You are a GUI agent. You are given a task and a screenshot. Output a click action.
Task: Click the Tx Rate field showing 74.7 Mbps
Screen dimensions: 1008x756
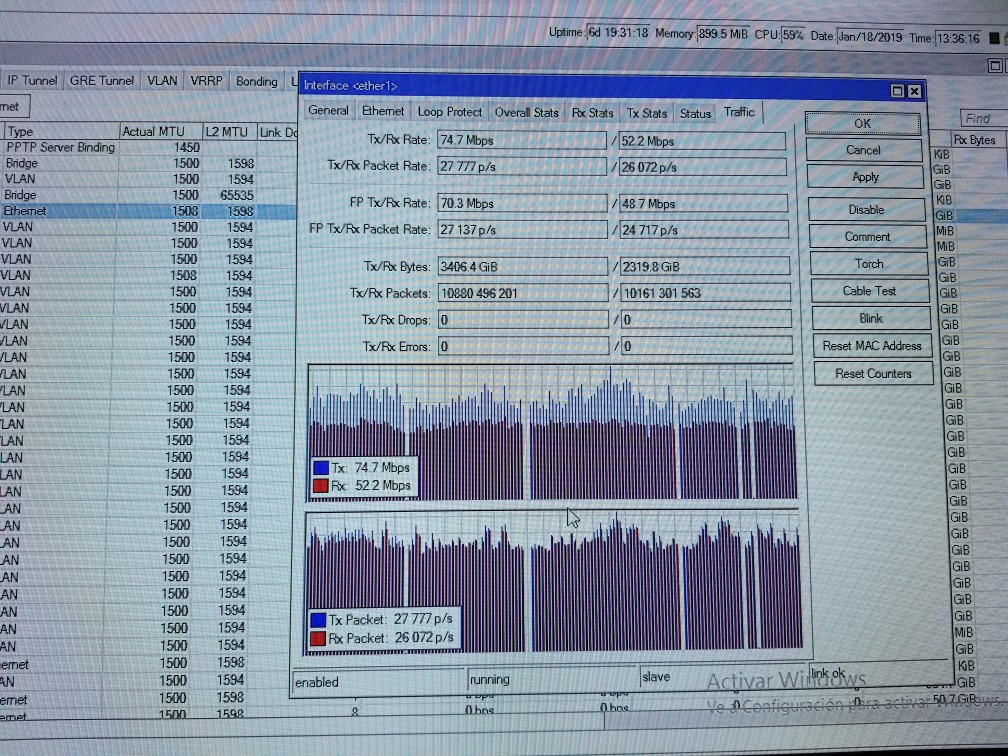[x=521, y=140]
